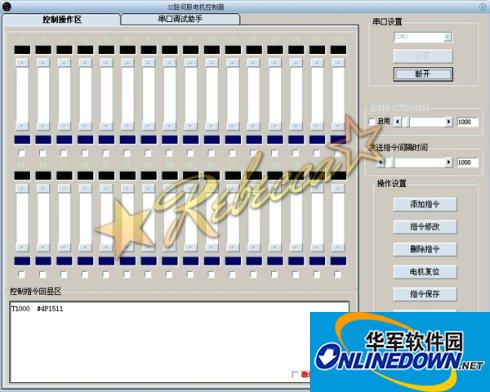Click the thumb of 发送指令间隔时间 slider

[390, 162]
